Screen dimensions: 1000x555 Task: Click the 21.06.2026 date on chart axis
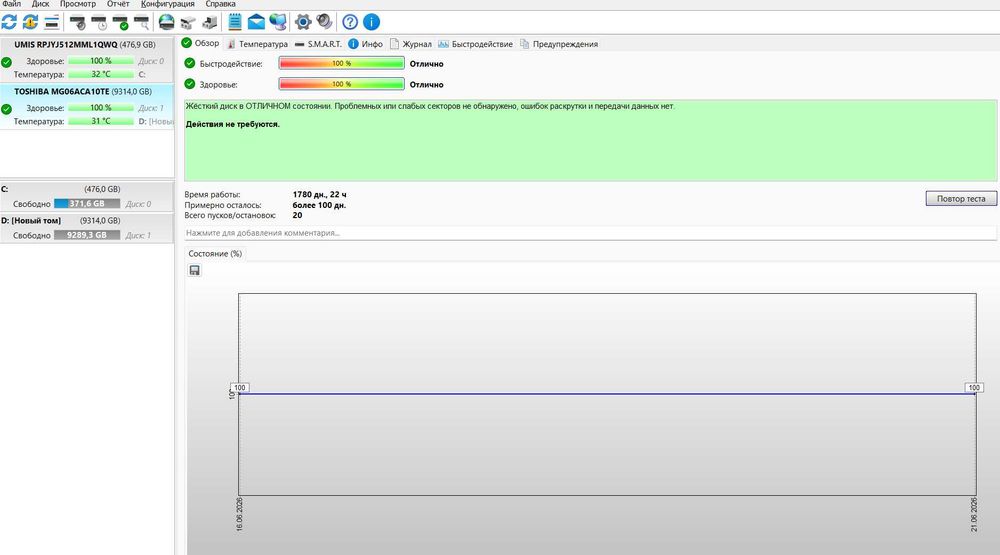(x=973, y=514)
